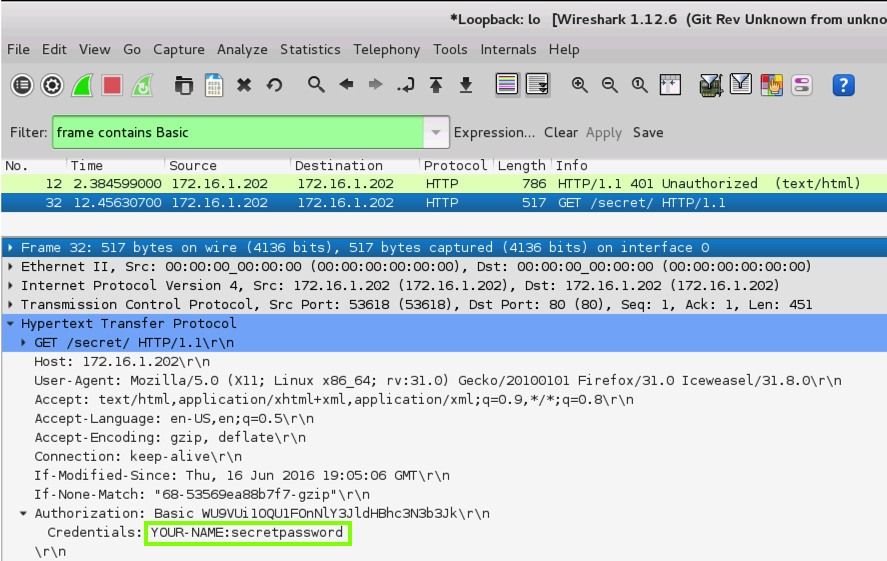Reset zoom to normal size
This screenshot has width=887, height=561.
[x=640, y=85]
